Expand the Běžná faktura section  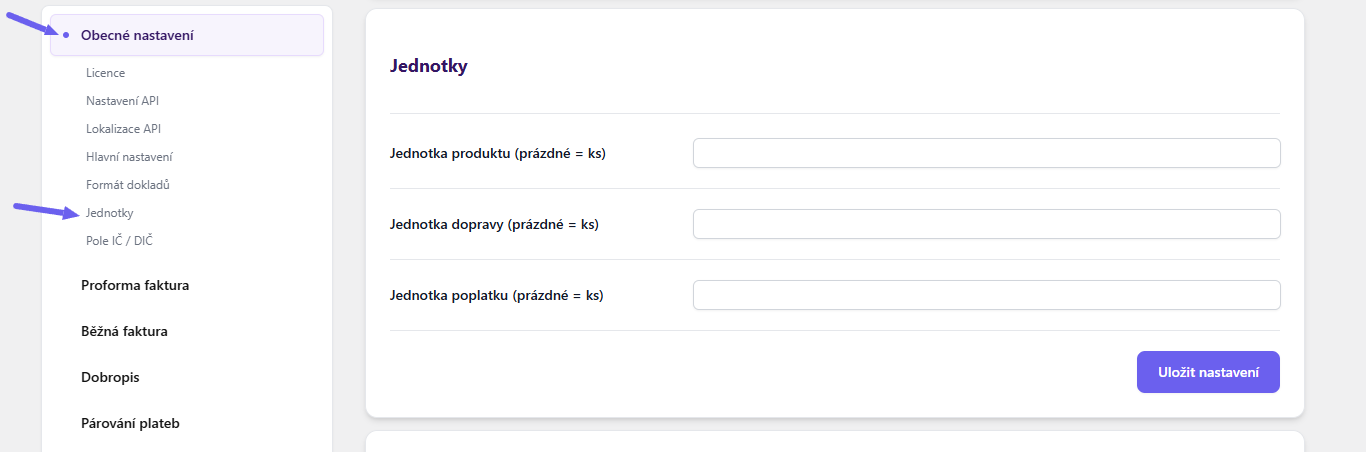pos(124,331)
